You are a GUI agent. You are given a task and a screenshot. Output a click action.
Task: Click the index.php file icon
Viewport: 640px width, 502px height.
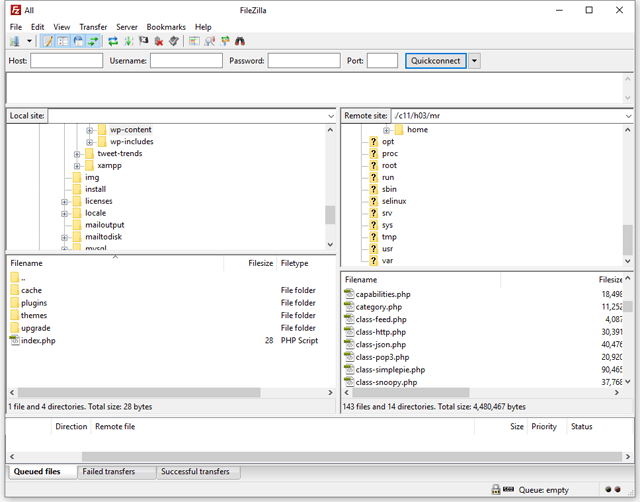coord(15,340)
